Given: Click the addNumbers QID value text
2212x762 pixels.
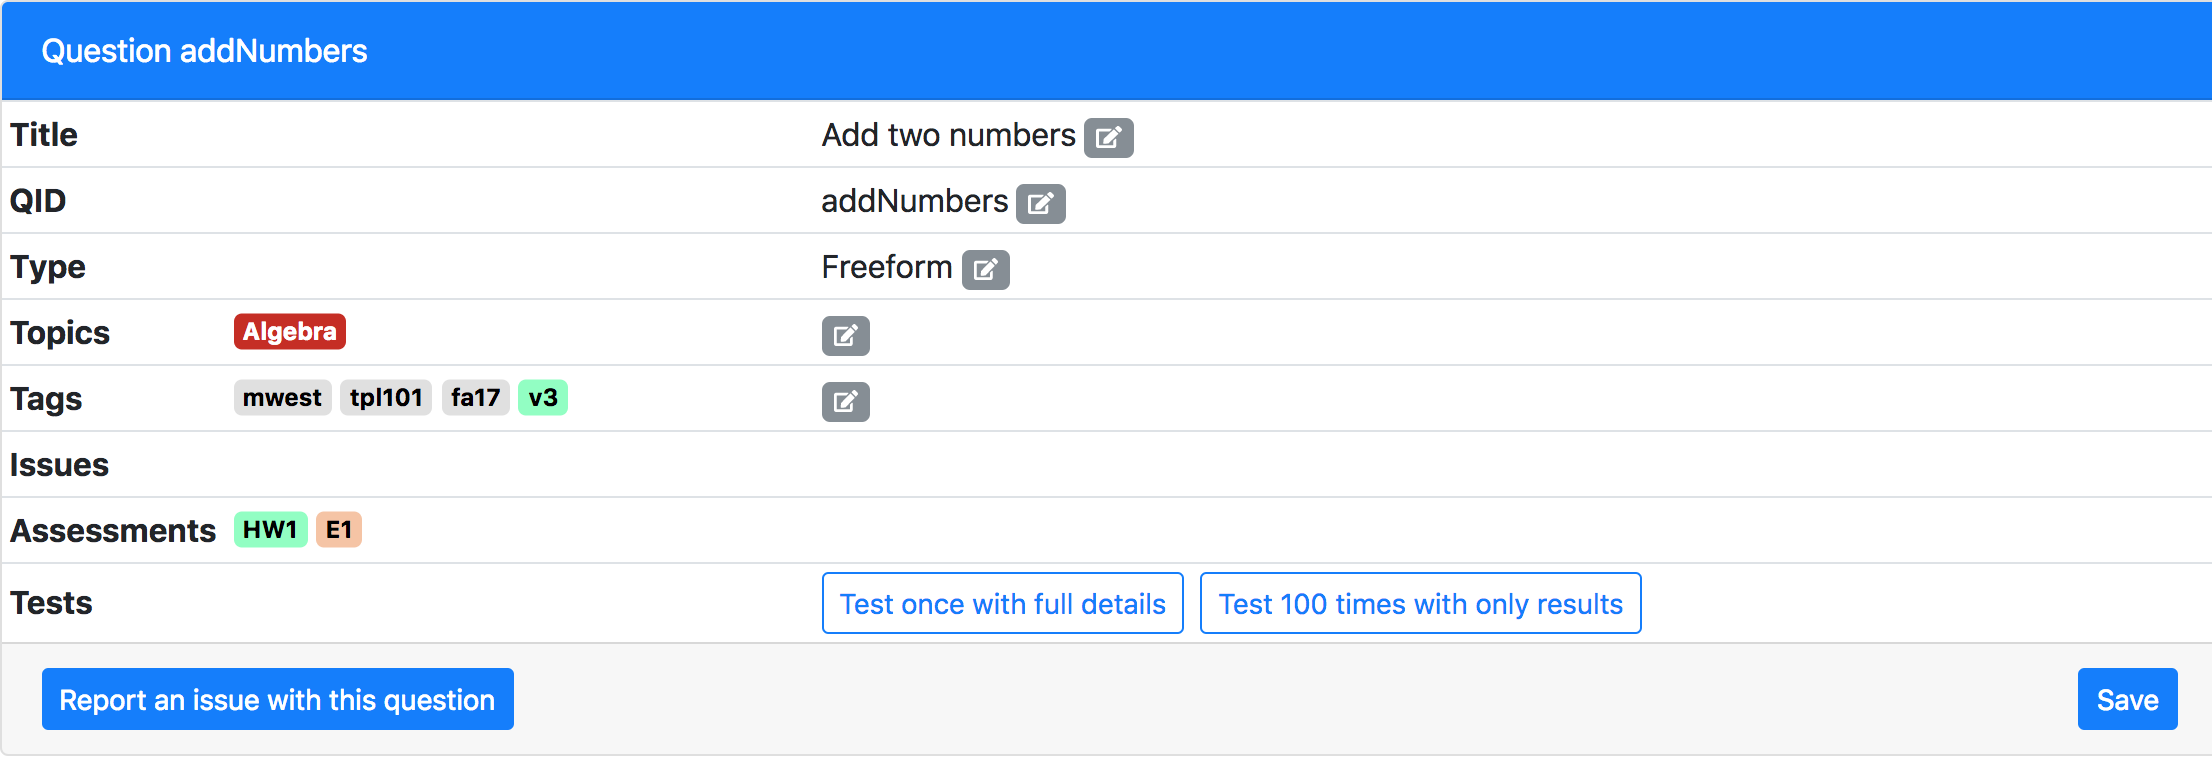Looking at the screenshot, I should click(914, 201).
